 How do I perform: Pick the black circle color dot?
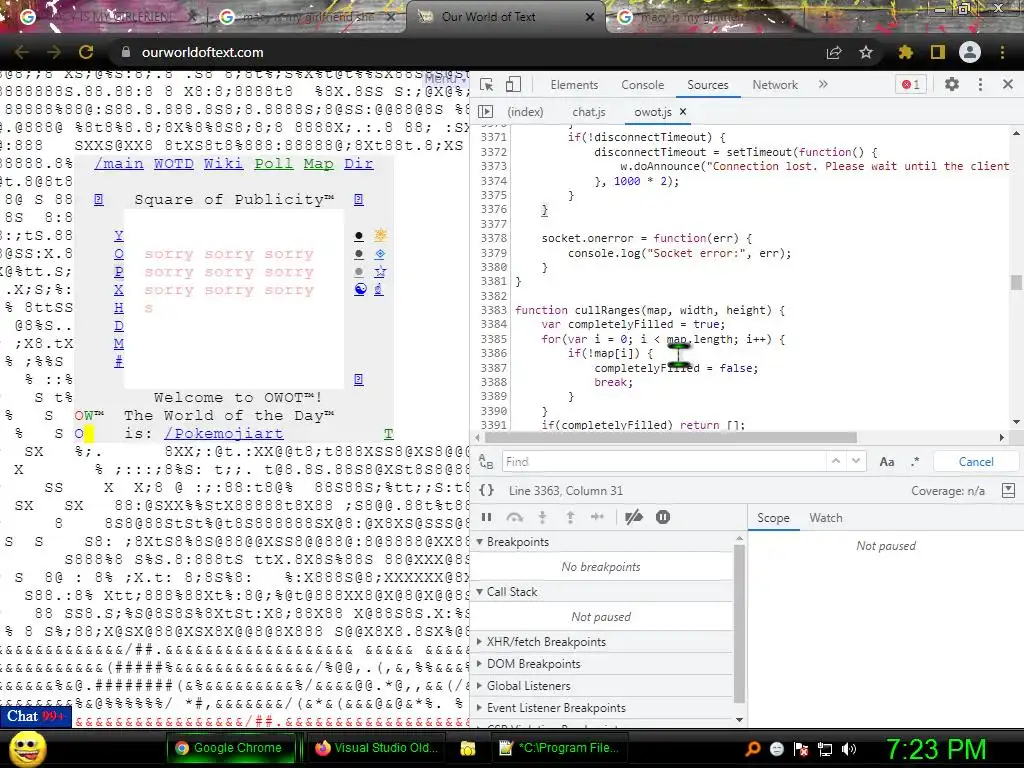[x=359, y=236]
